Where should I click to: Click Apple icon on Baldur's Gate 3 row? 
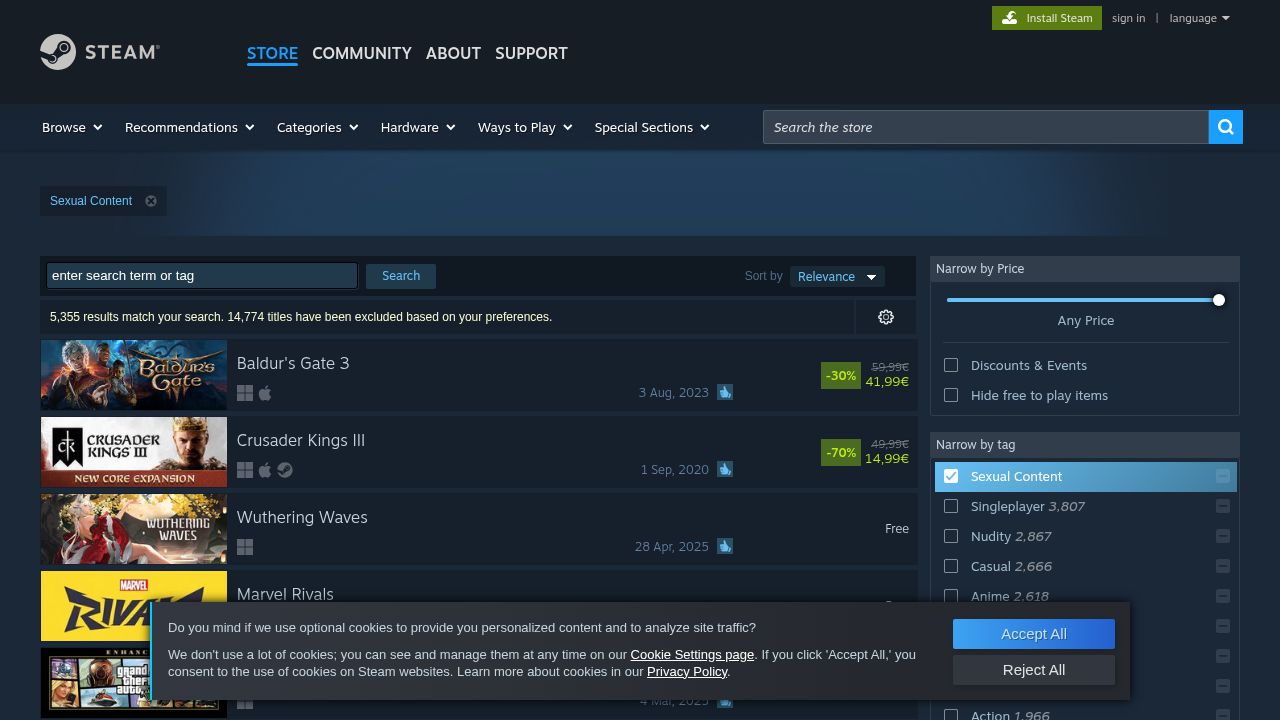265,393
